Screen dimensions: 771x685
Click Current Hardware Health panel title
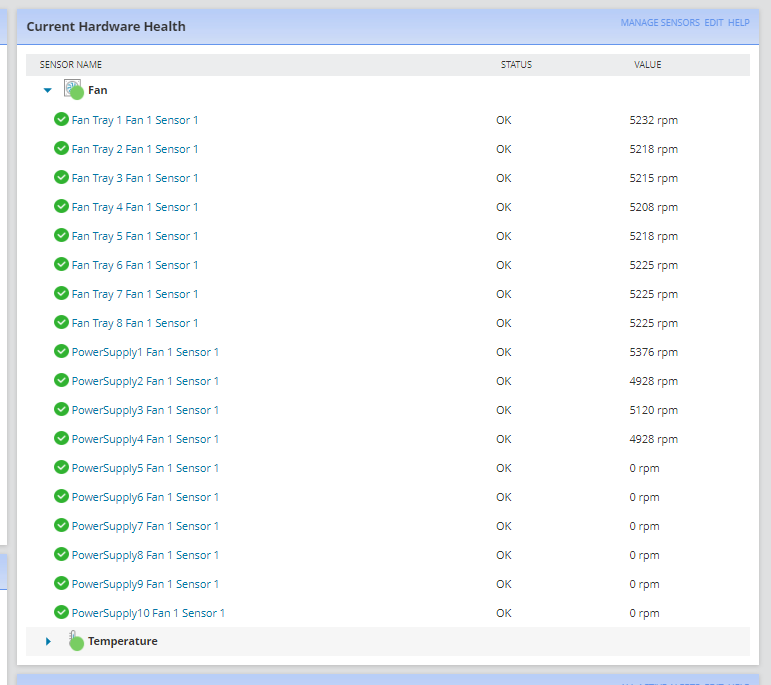click(106, 27)
